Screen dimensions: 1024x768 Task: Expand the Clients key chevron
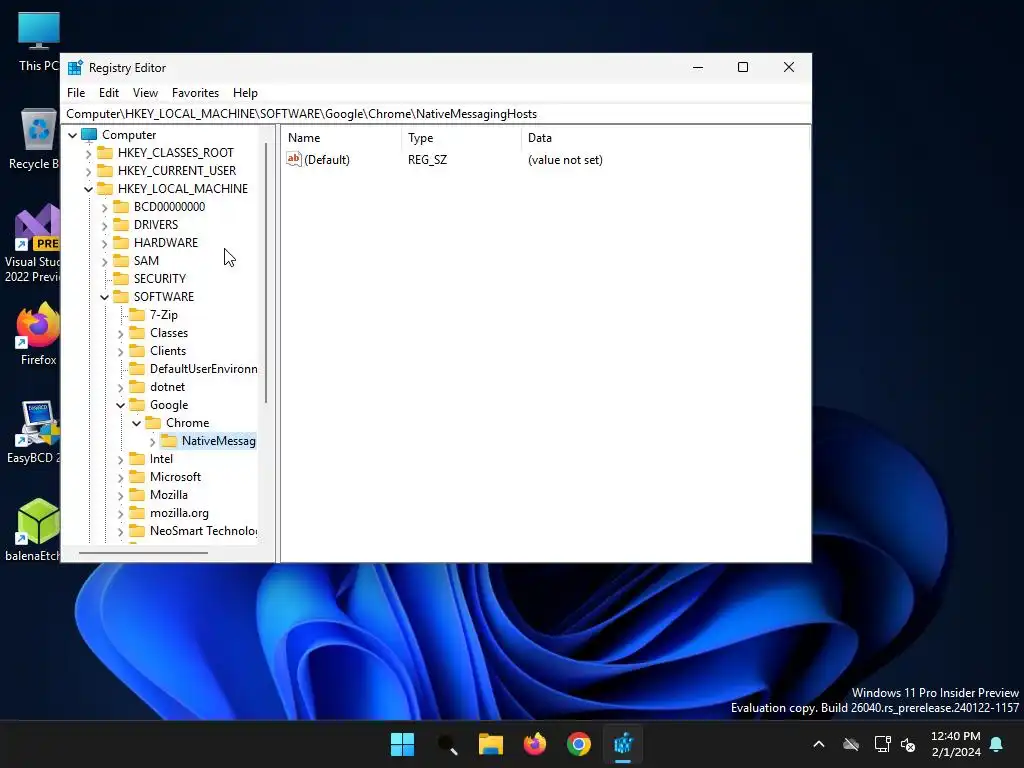(120, 351)
